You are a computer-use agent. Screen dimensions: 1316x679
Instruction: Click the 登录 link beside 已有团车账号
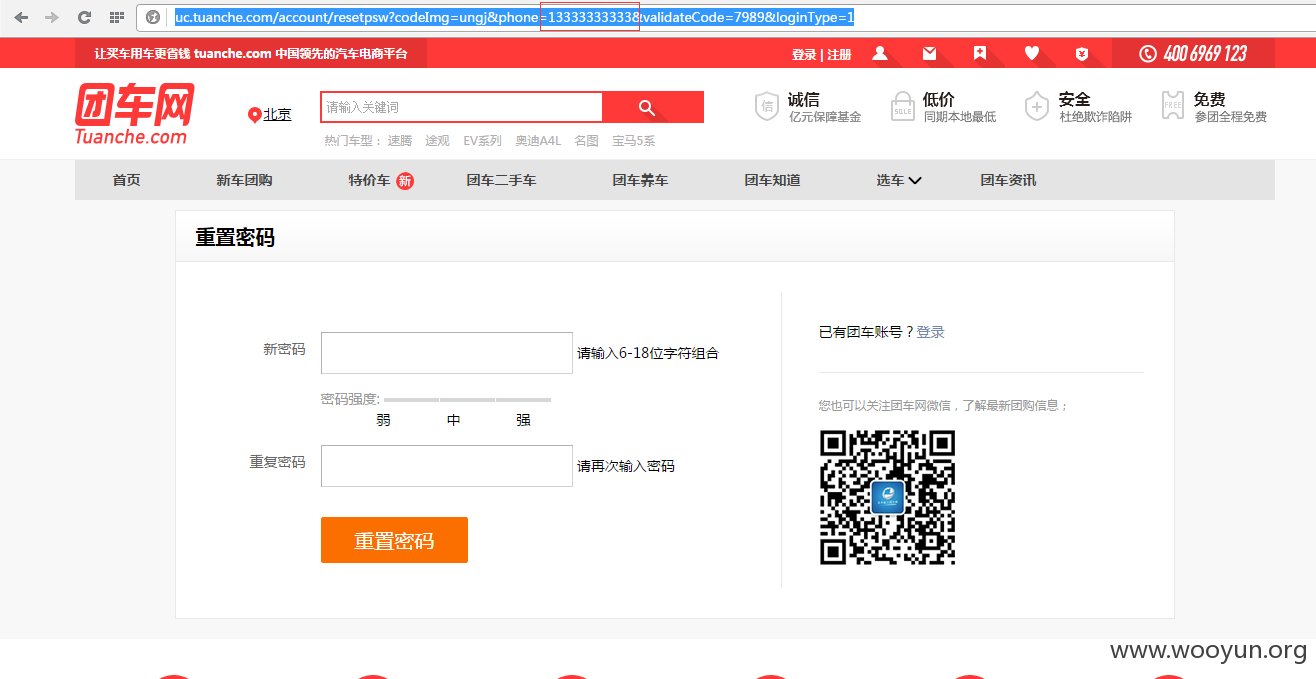(930, 332)
